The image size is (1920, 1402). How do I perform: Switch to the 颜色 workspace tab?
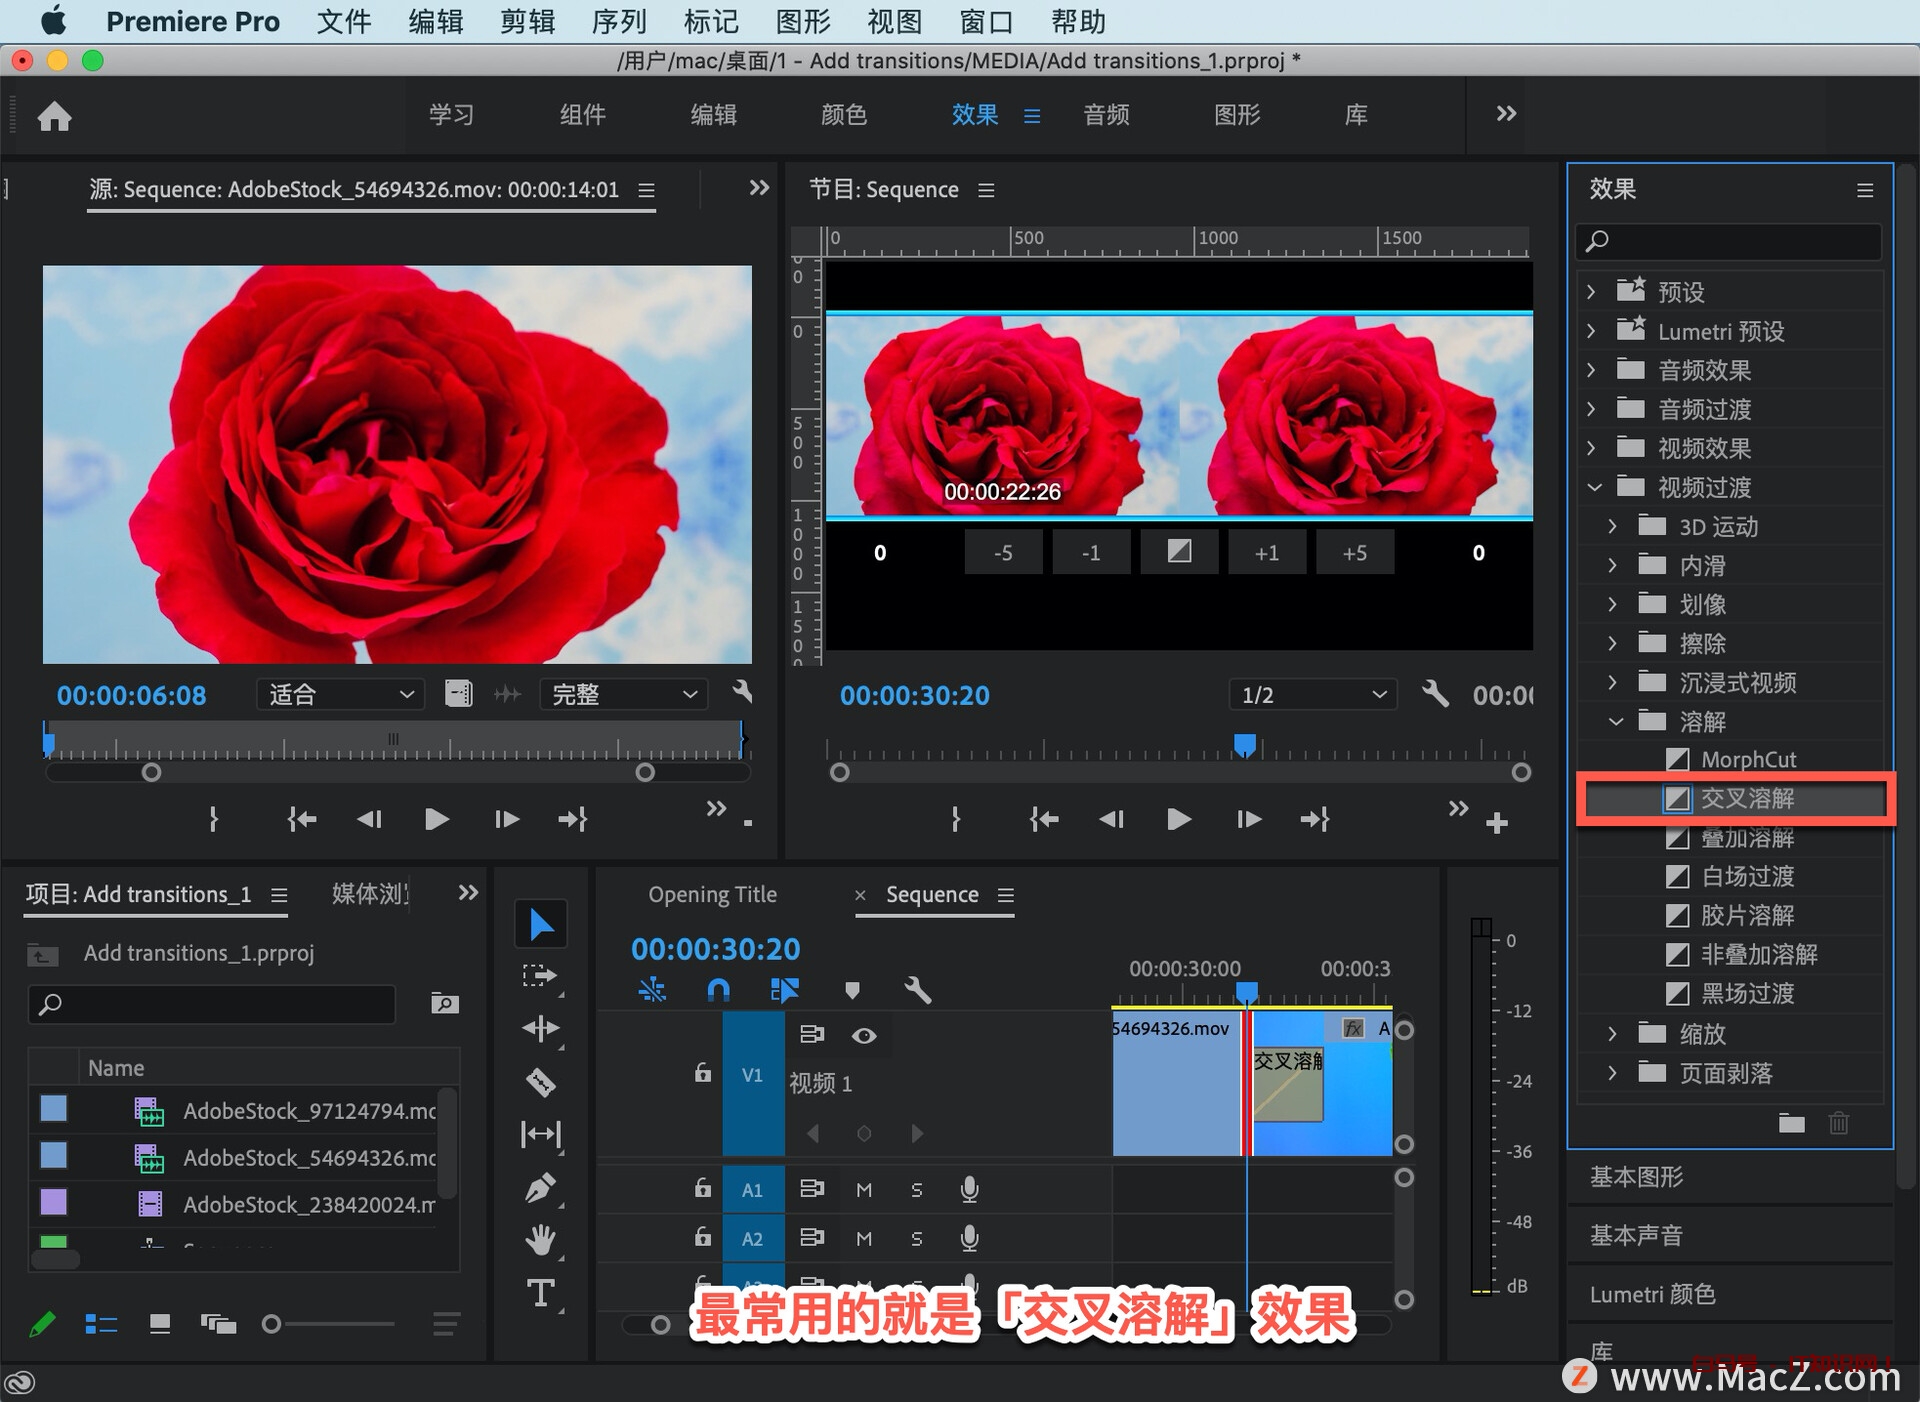point(843,115)
